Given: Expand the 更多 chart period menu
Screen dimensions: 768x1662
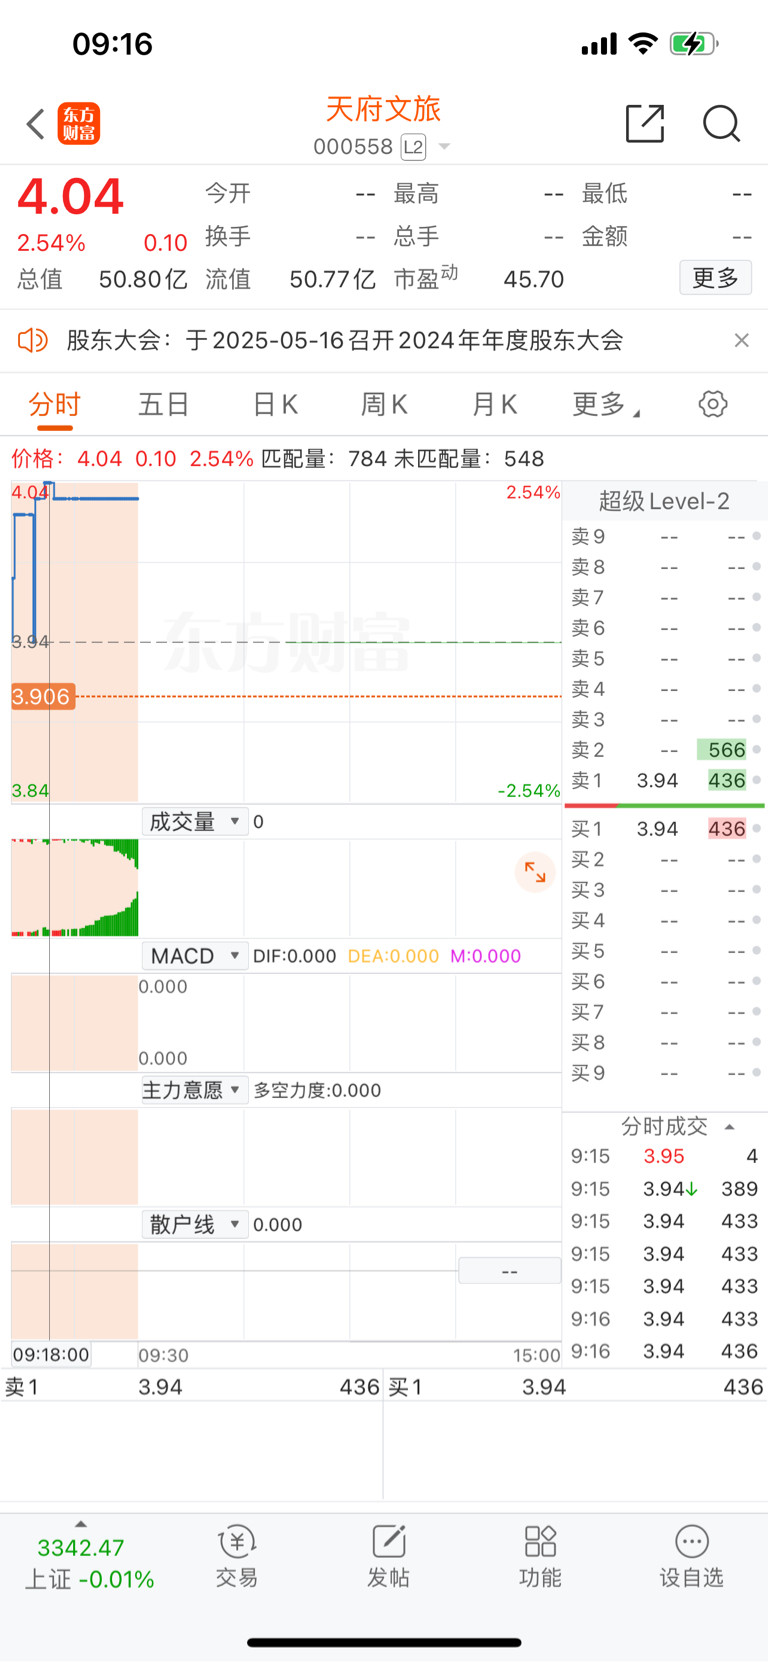Looking at the screenshot, I should pos(605,404).
